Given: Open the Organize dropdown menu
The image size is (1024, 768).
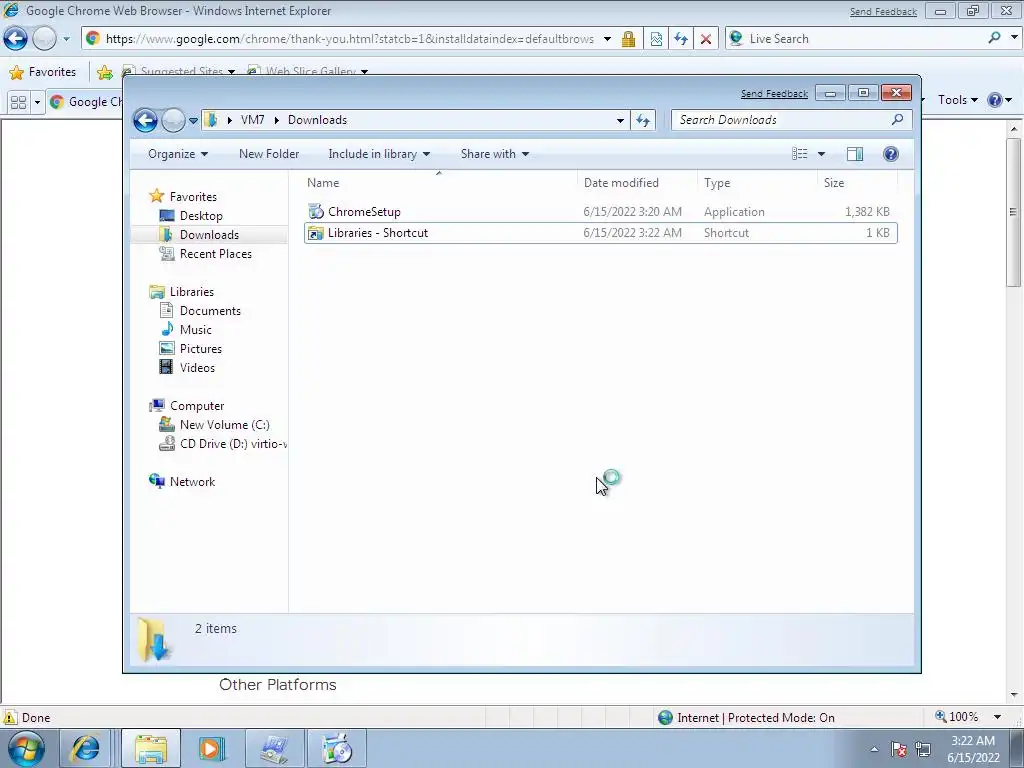Looking at the screenshot, I should pos(178,154).
